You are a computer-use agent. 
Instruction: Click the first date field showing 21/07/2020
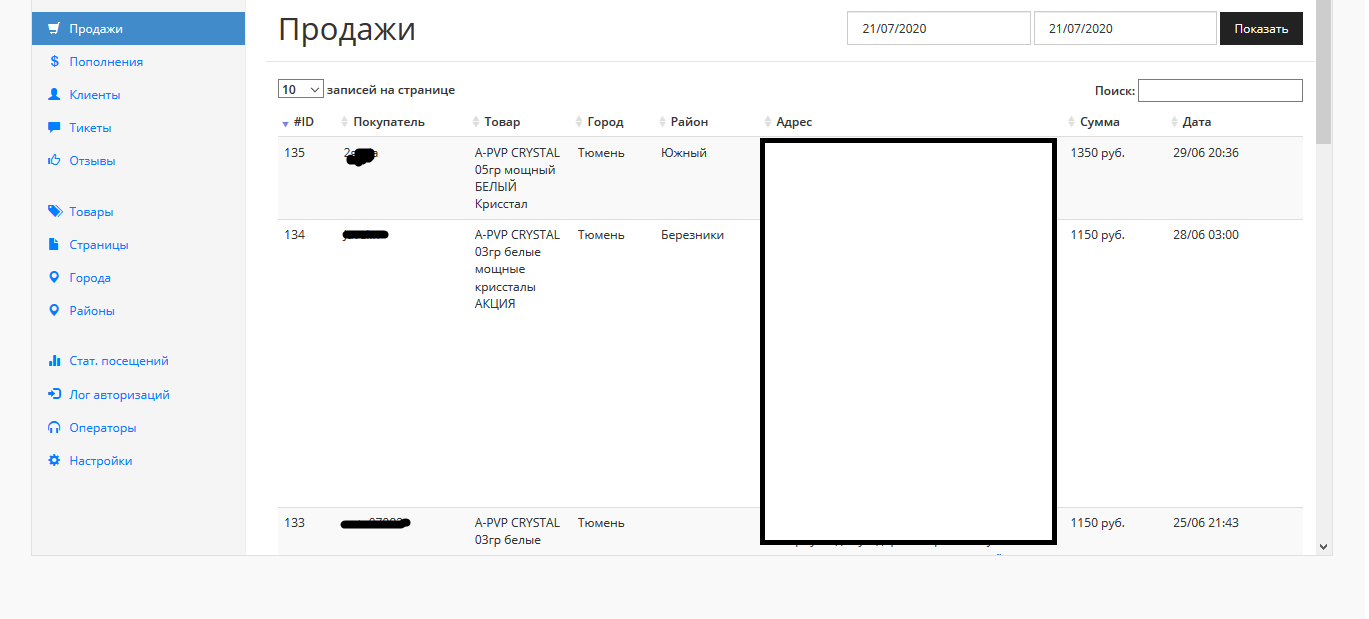click(x=938, y=29)
